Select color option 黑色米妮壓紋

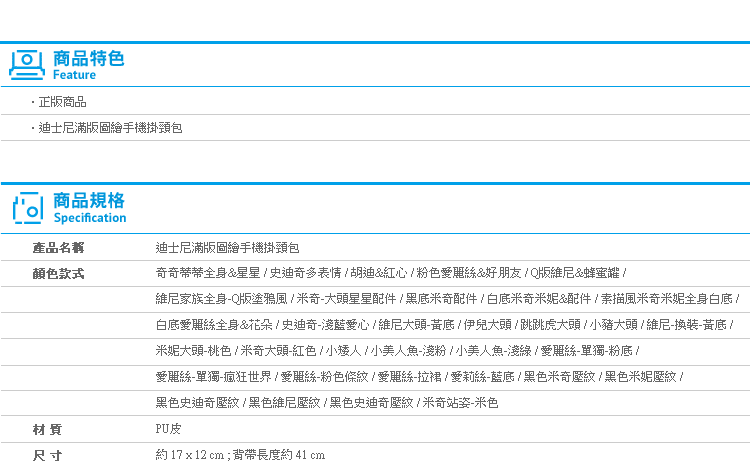pos(640,376)
